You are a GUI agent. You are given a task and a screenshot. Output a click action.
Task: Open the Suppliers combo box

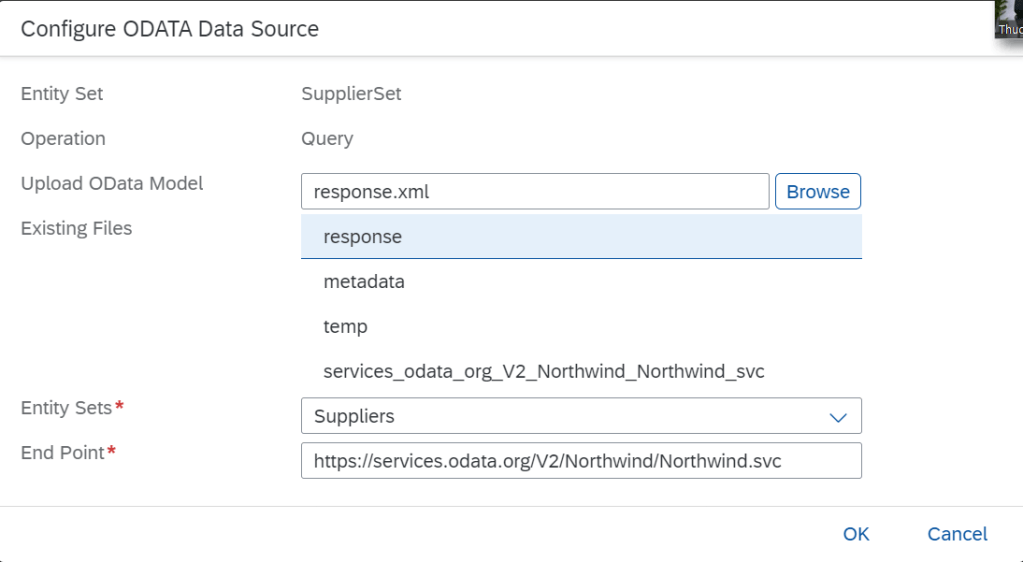(x=560, y=416)
